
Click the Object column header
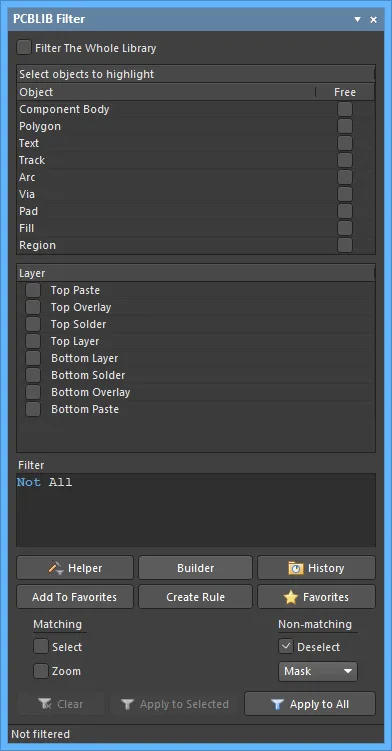[x=166, y=92]
